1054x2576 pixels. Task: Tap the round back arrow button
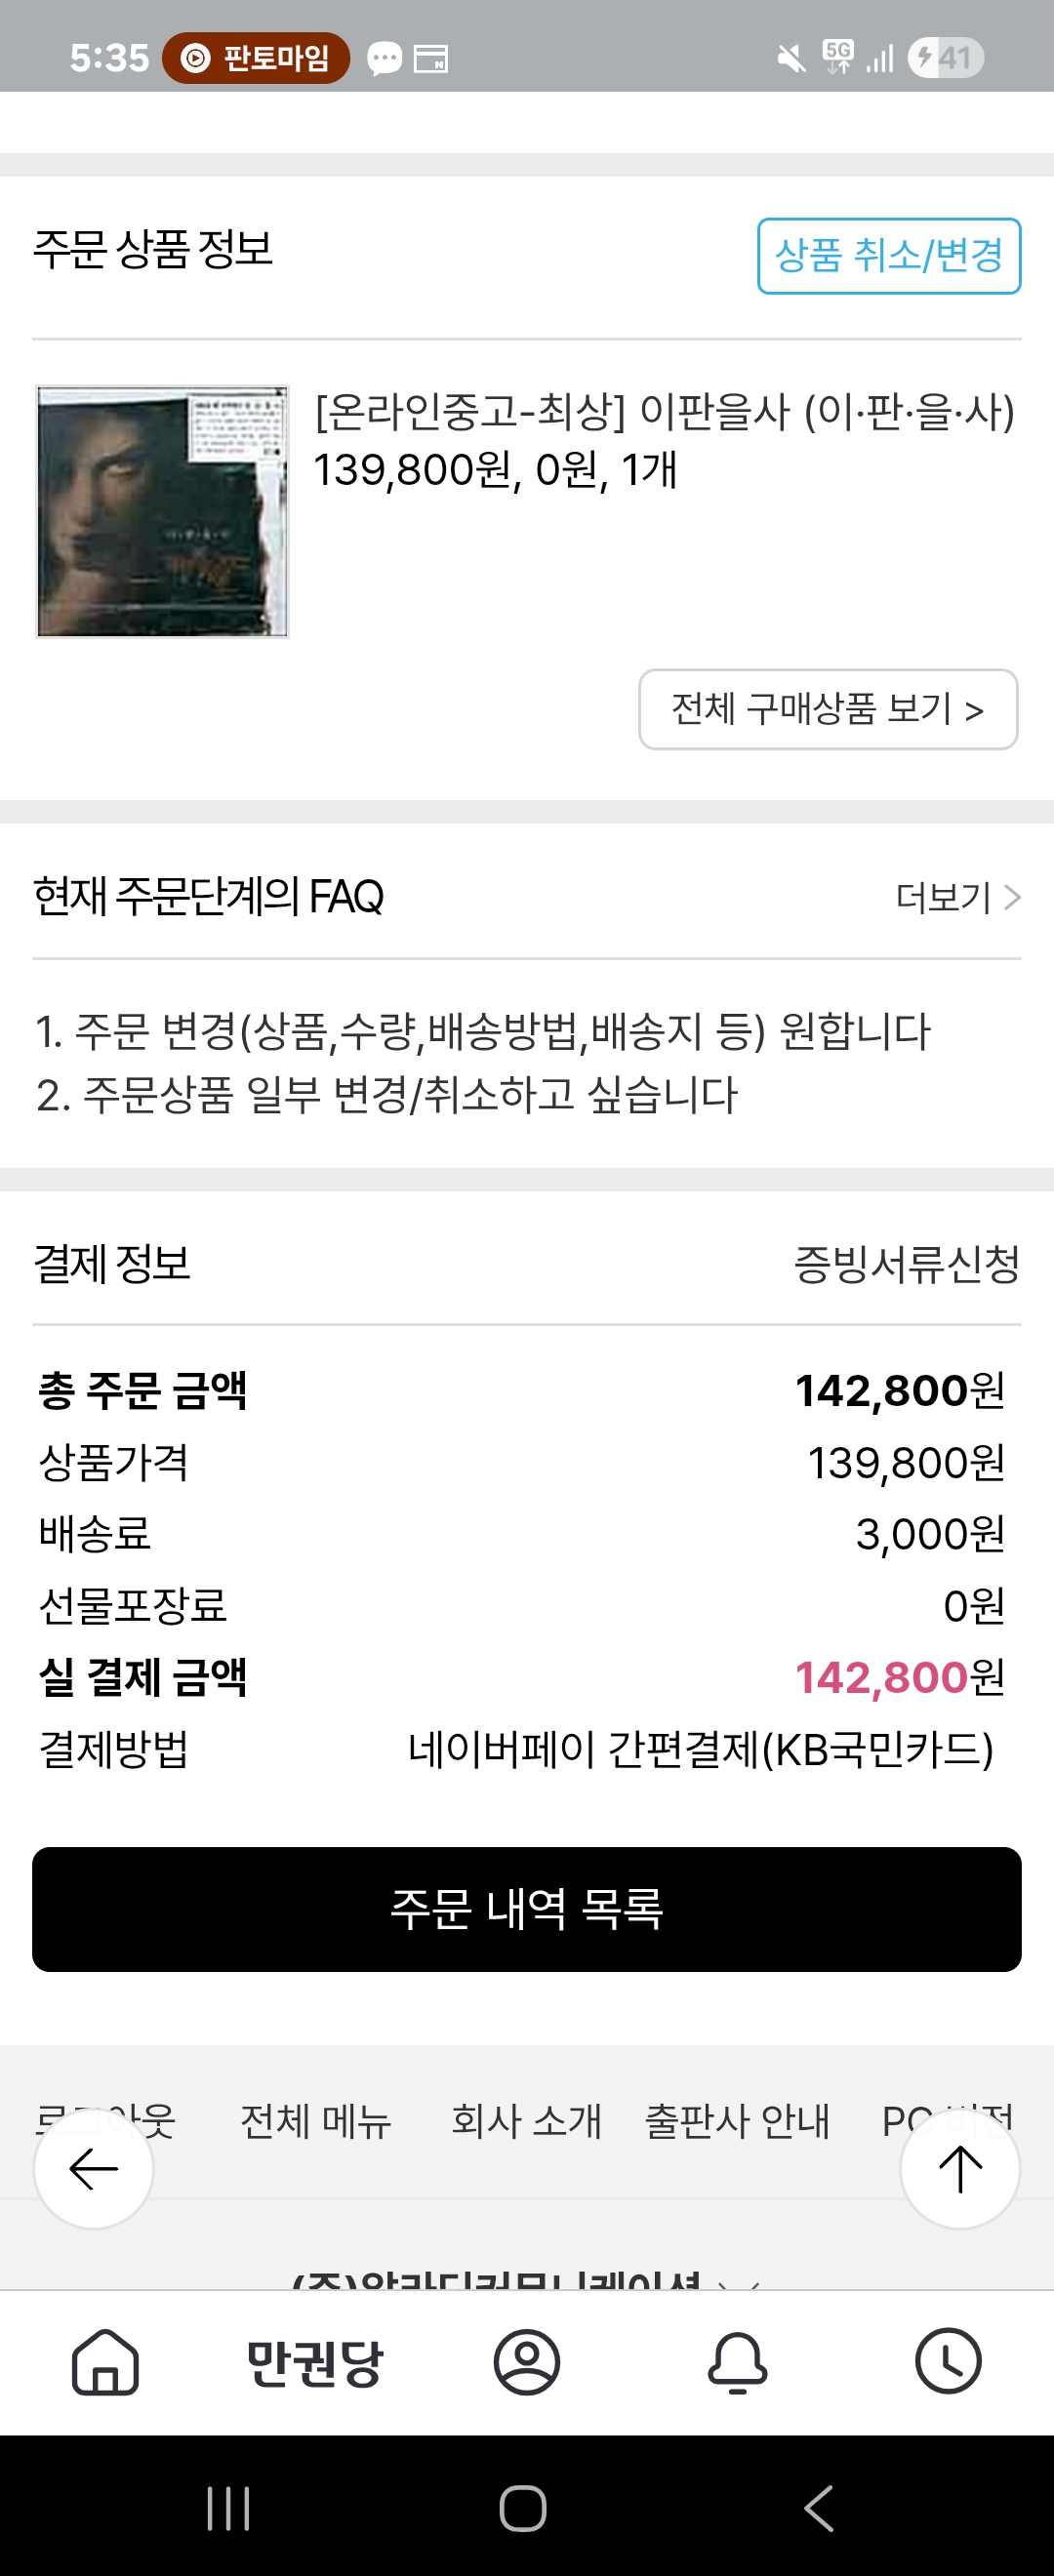(x=93, y=2169)
